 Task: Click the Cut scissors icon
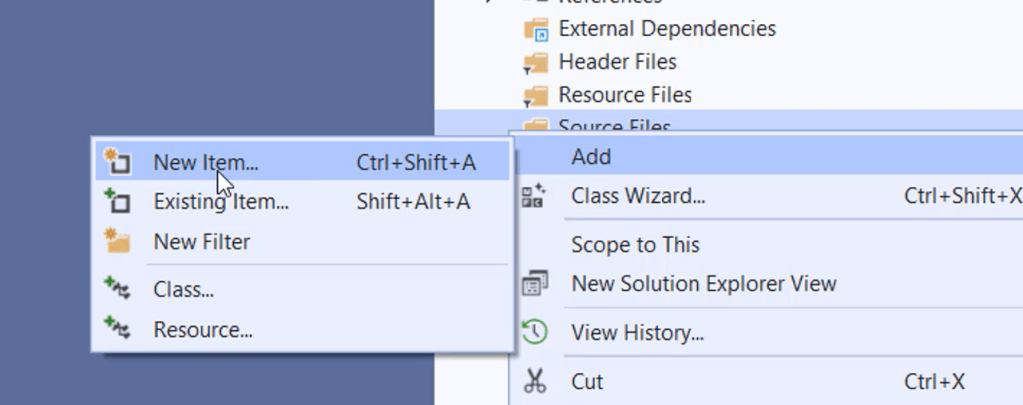pos(534,382)
